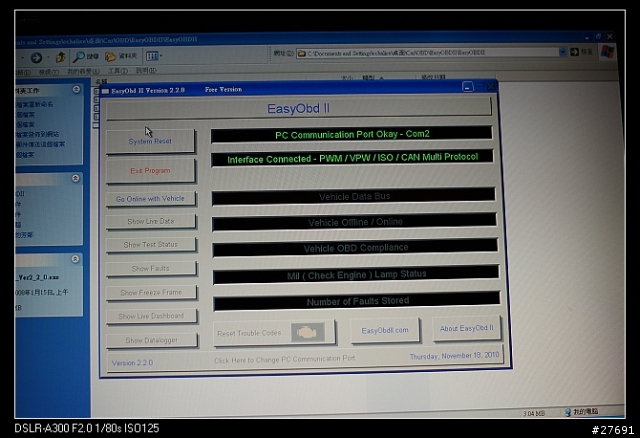The height and width of the screenshot is (438, 640).
Task: Click the Forward arrow in Explorer toolbar
Action: (36, 58)
